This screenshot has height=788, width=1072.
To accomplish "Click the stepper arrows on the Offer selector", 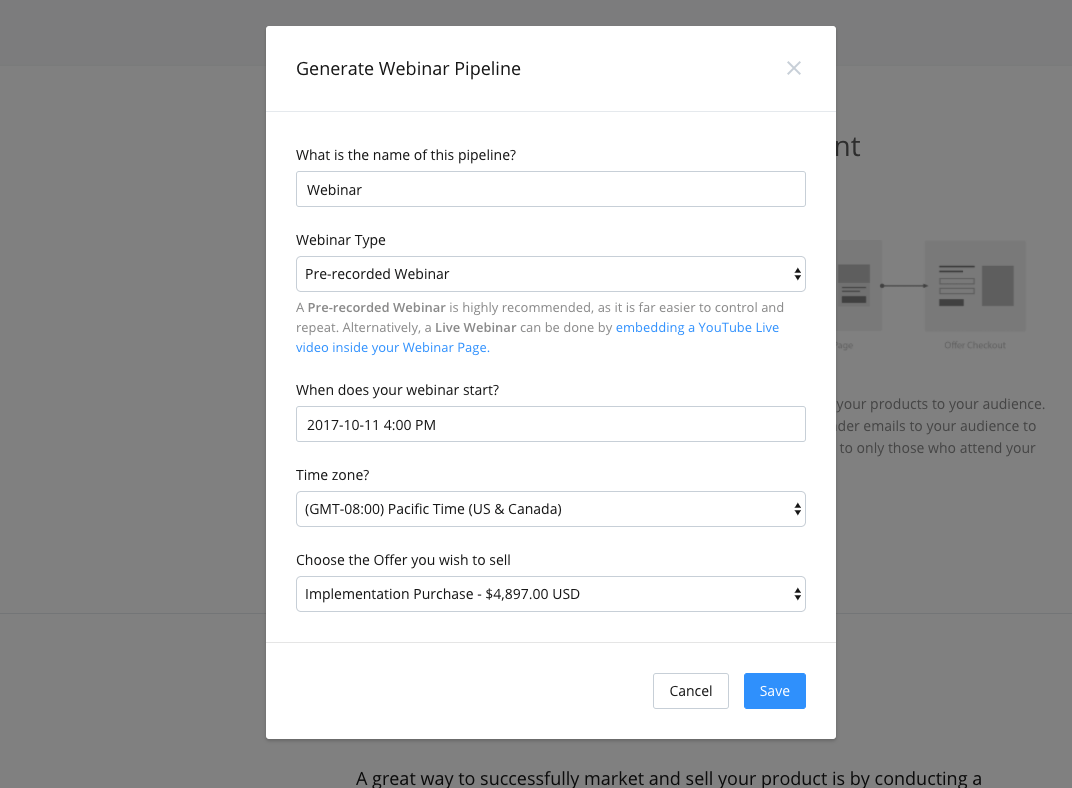I will click(797, 593).
